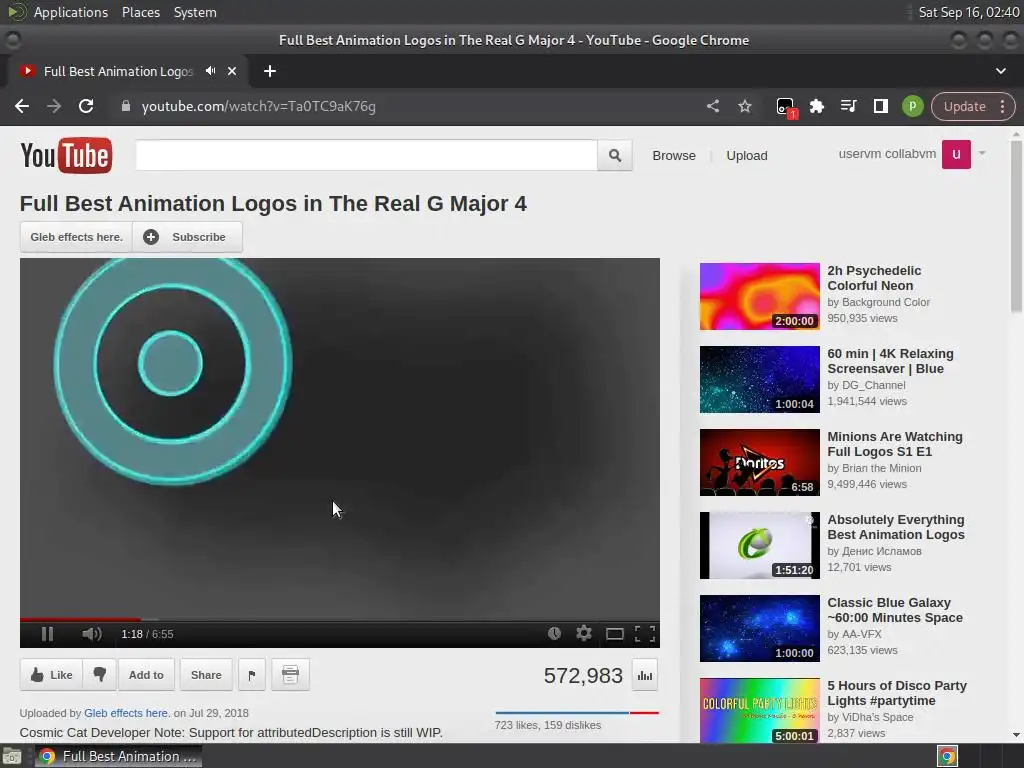Open Minions Are Watching Full Logos thumbnail
Screen dimensions: 1024x768
coord(760,462)
